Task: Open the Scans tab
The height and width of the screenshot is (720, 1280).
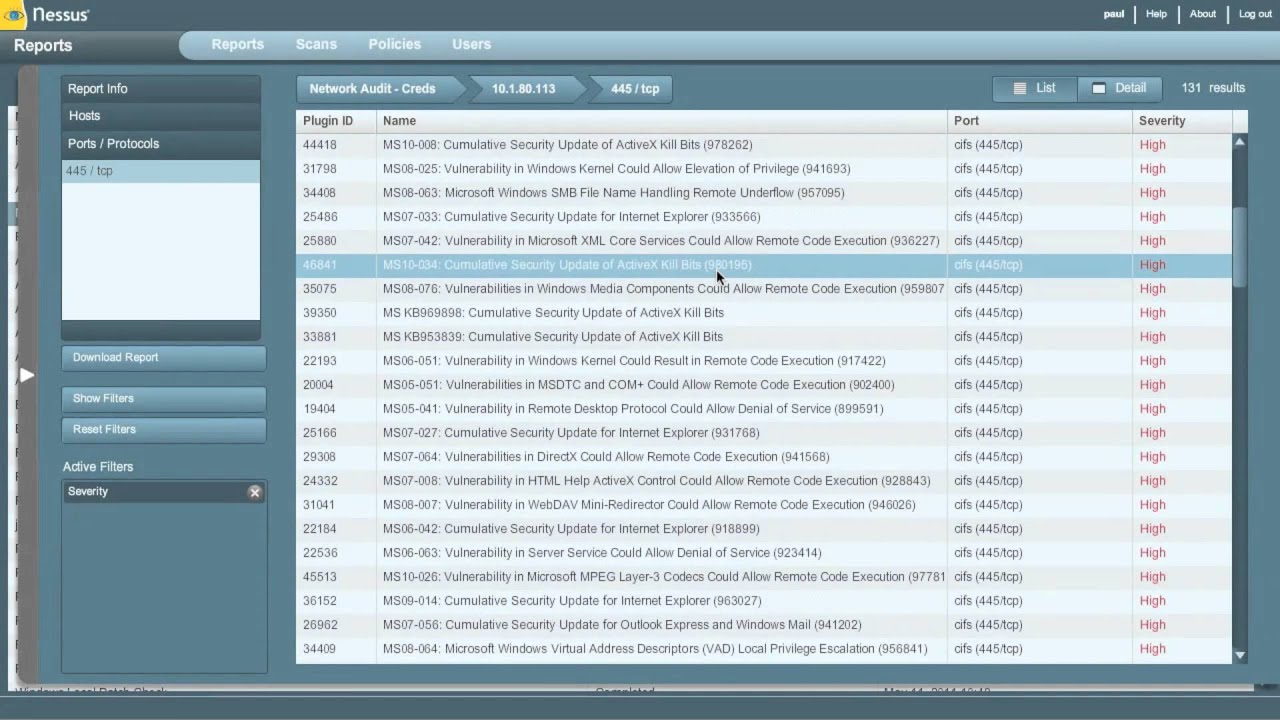Action: click(316, 44)
